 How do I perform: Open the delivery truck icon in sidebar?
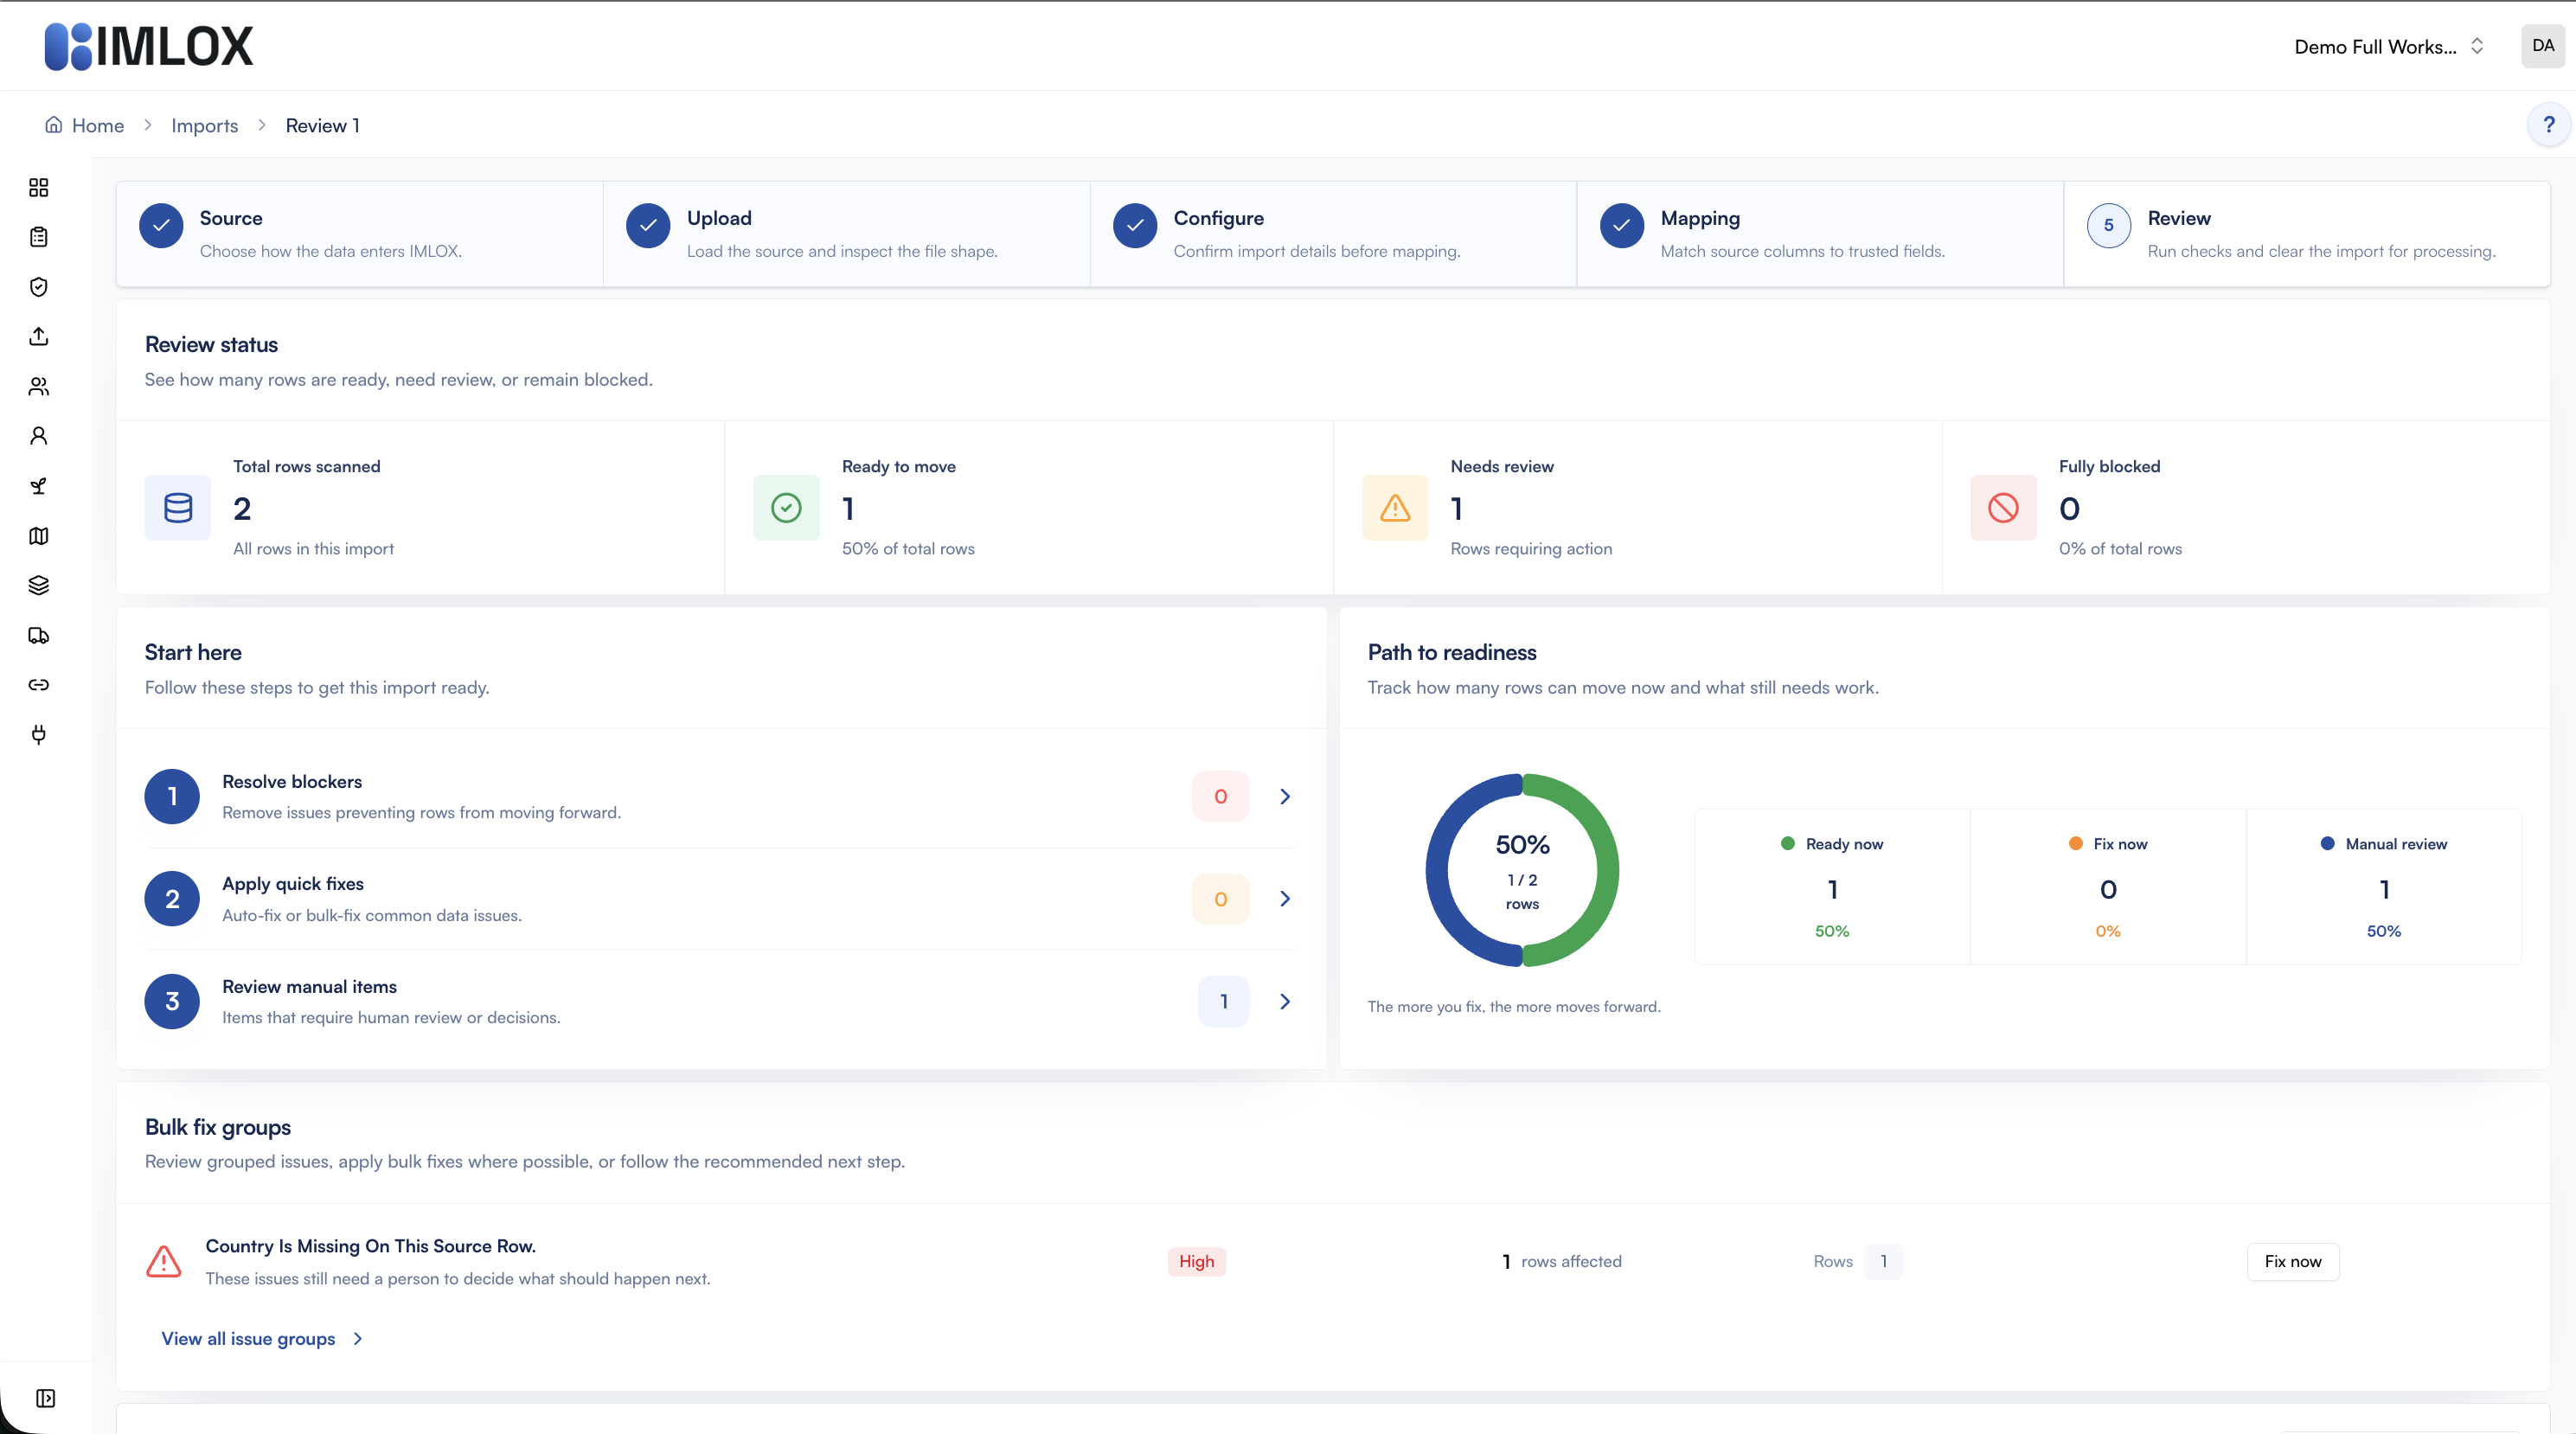pos(38,635)
